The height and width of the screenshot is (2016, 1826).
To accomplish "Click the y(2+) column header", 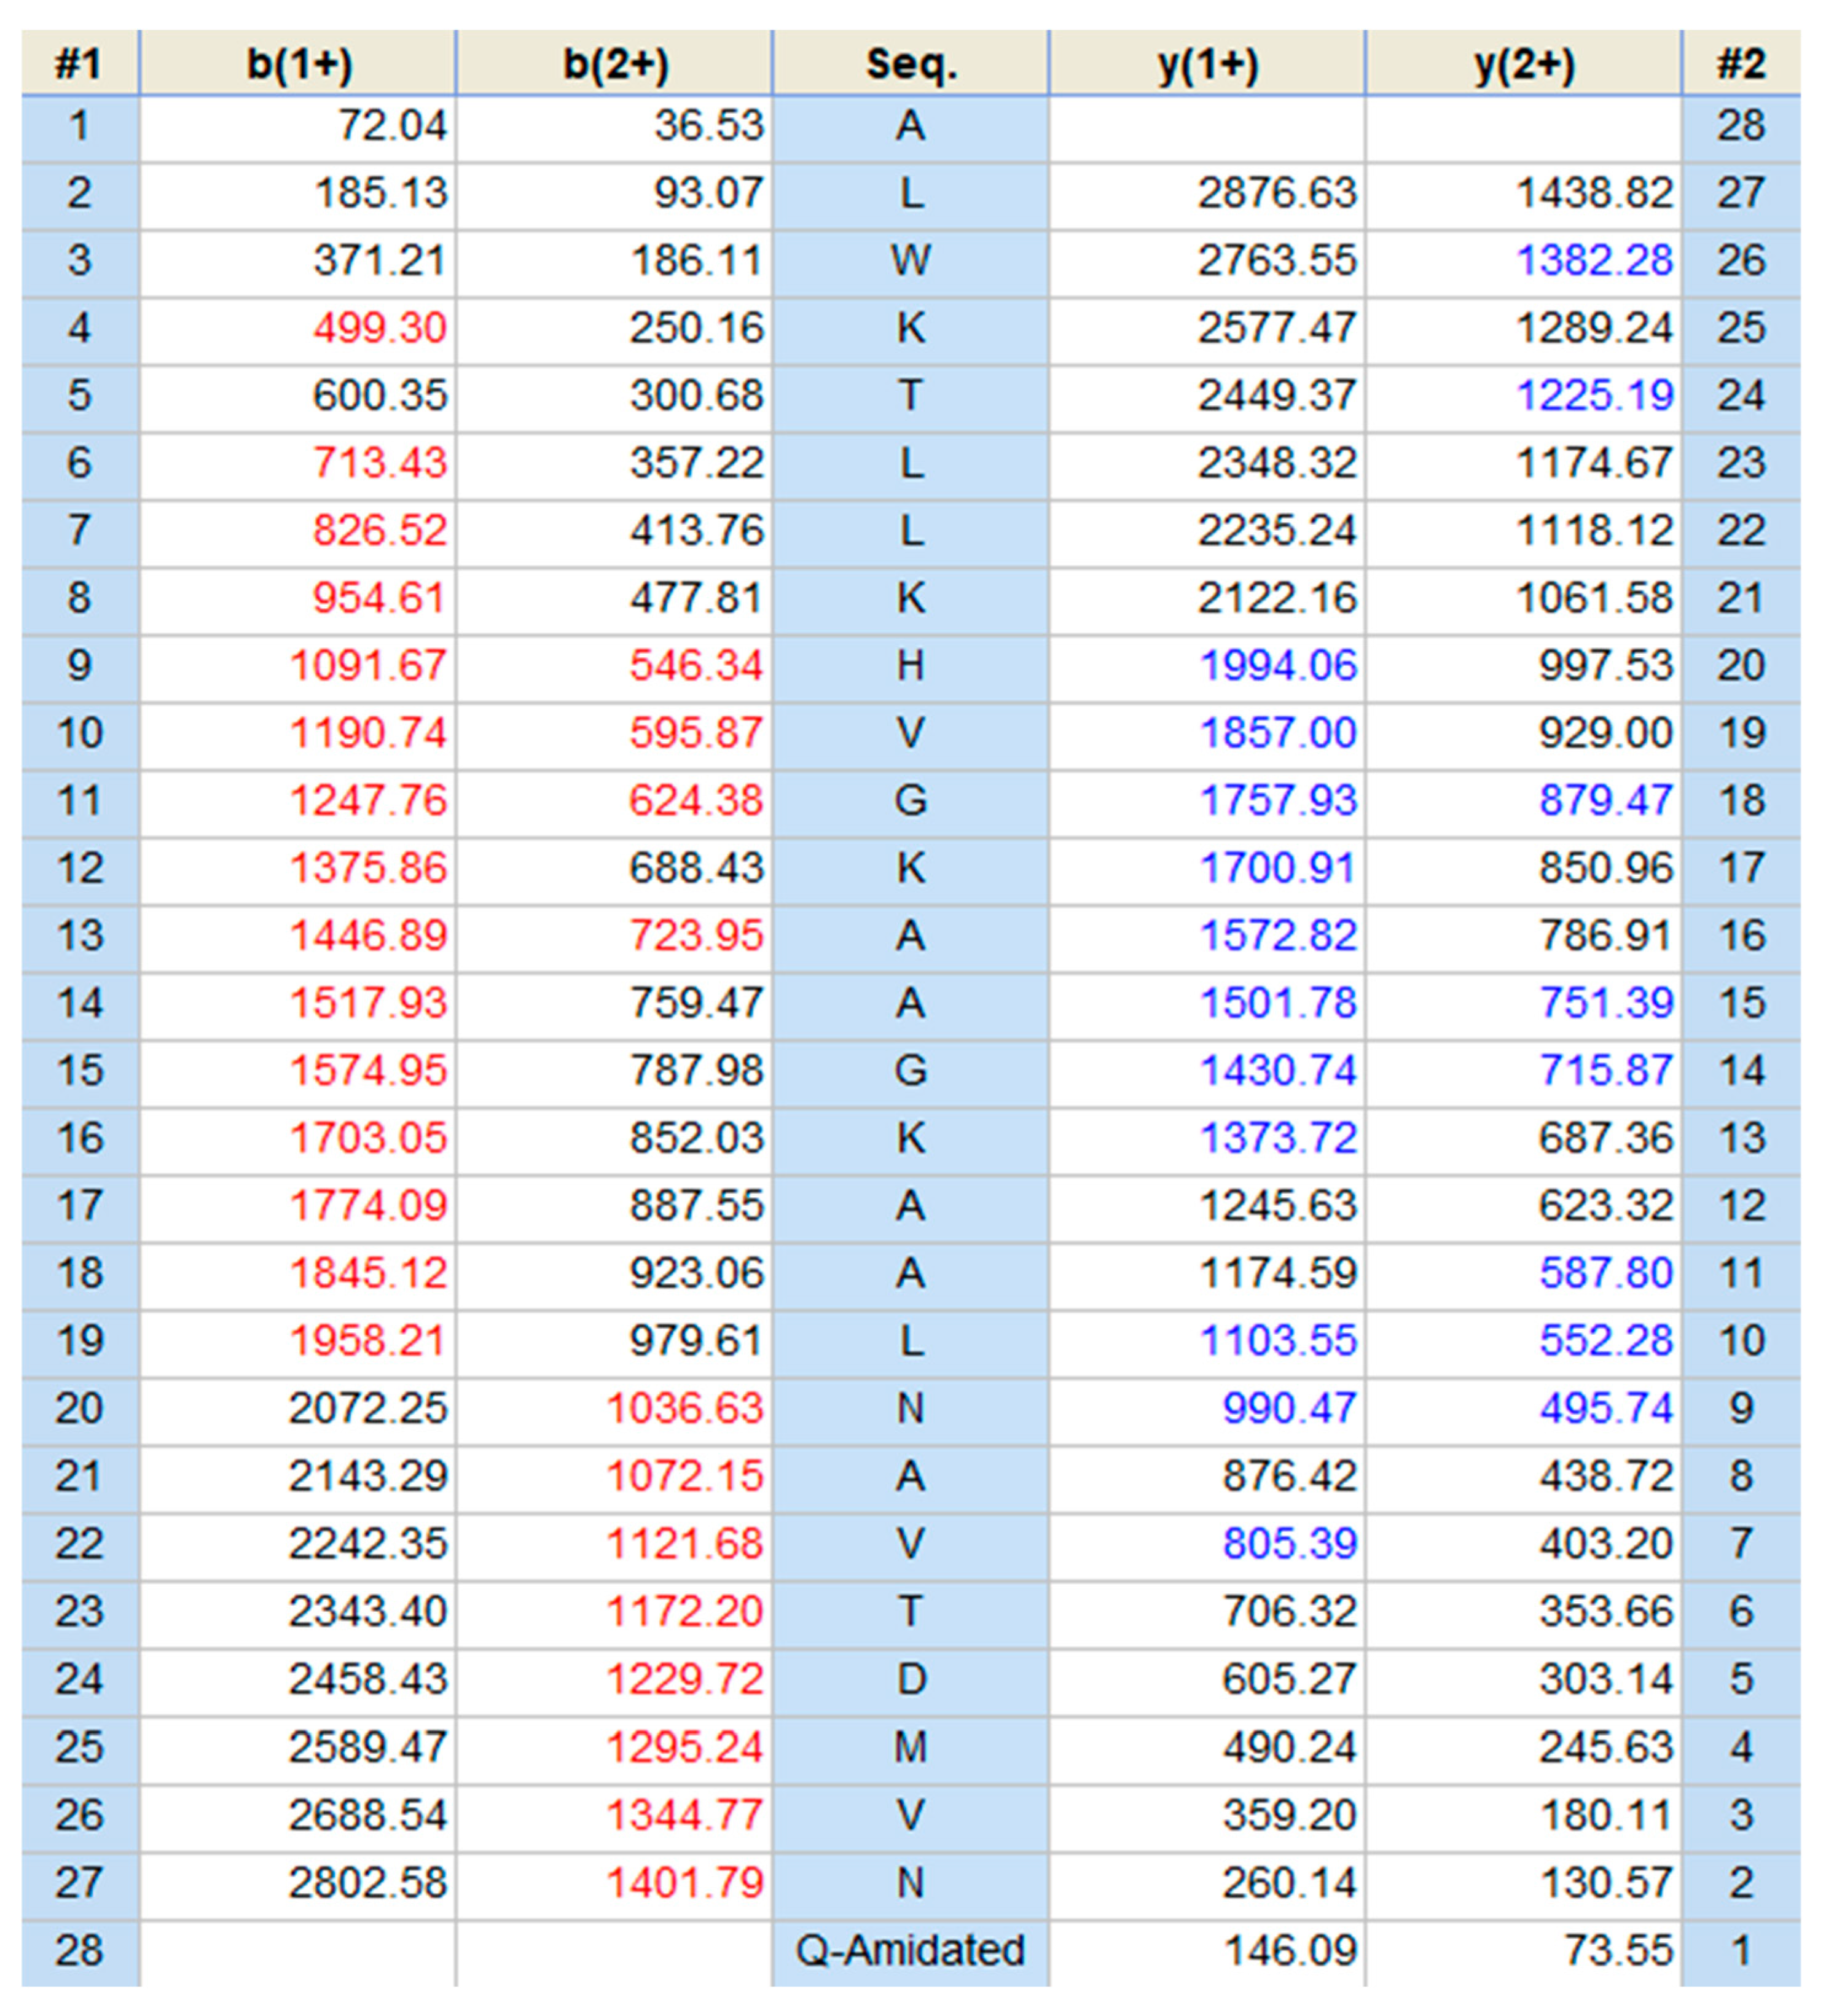I will click(1524, 63).
